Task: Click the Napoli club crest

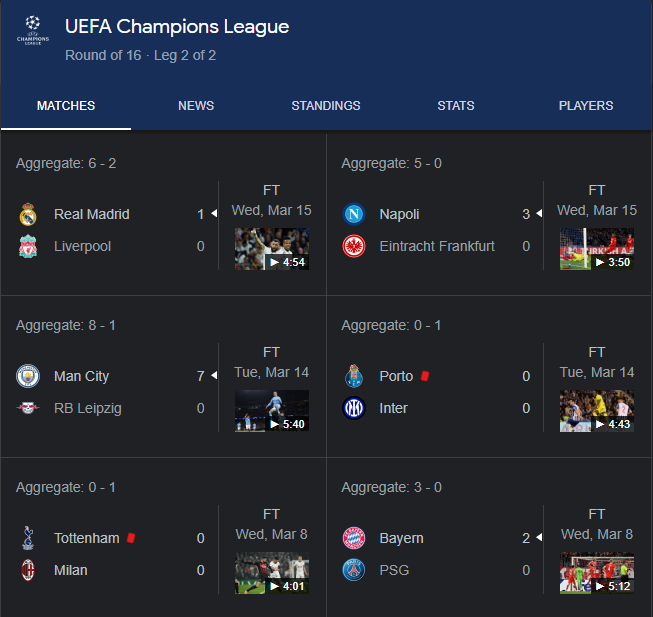Action: [x=353, y=214]
